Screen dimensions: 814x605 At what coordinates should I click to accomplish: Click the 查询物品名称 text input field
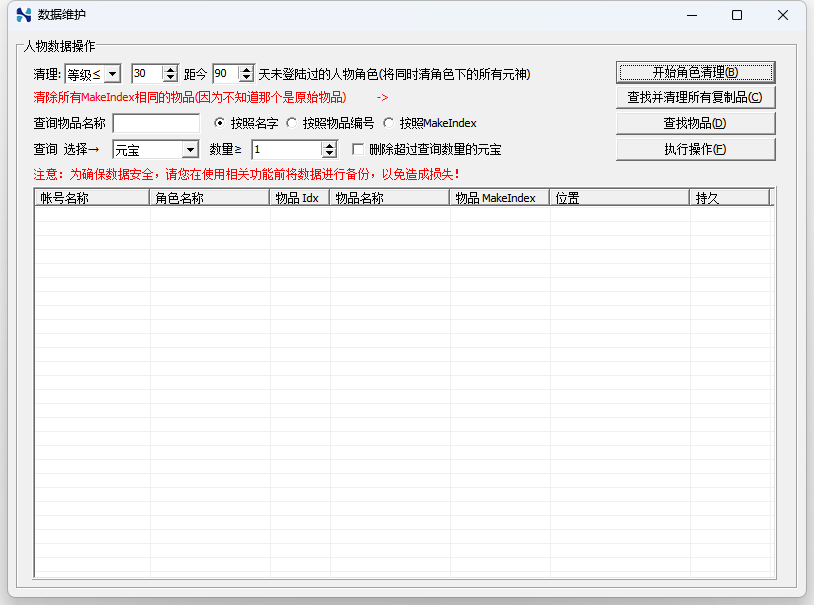(x=156, y=124)
